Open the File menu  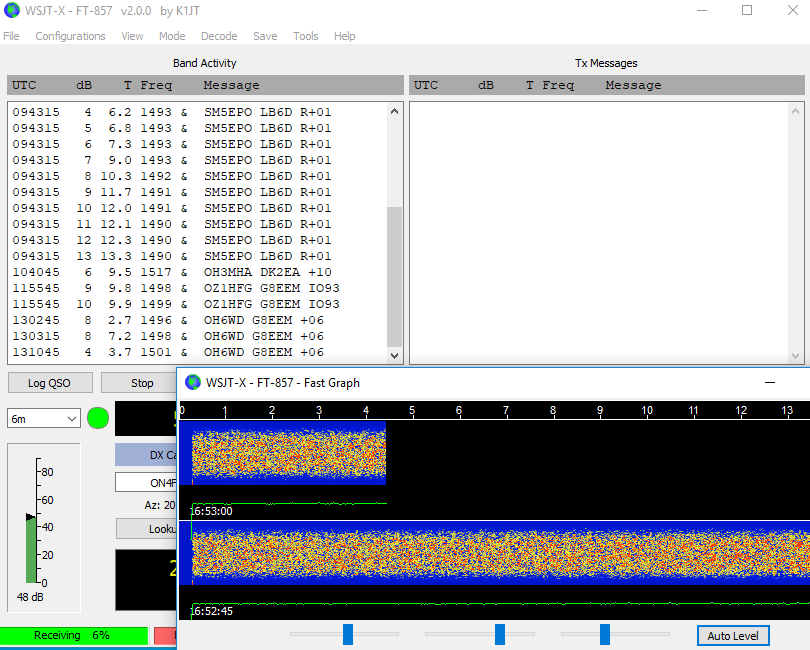coord(11,36)
